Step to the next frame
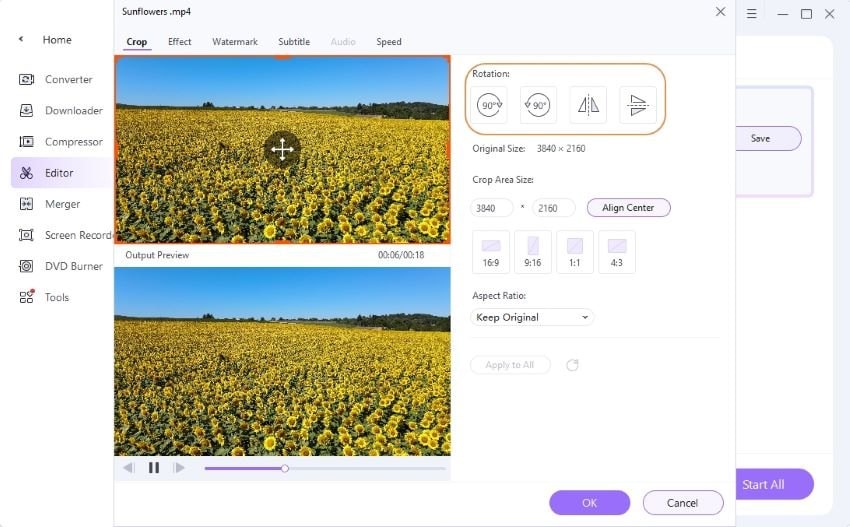The height and width of the screenshot is (527, 850). pyautogui.click(x=179, y=467)
